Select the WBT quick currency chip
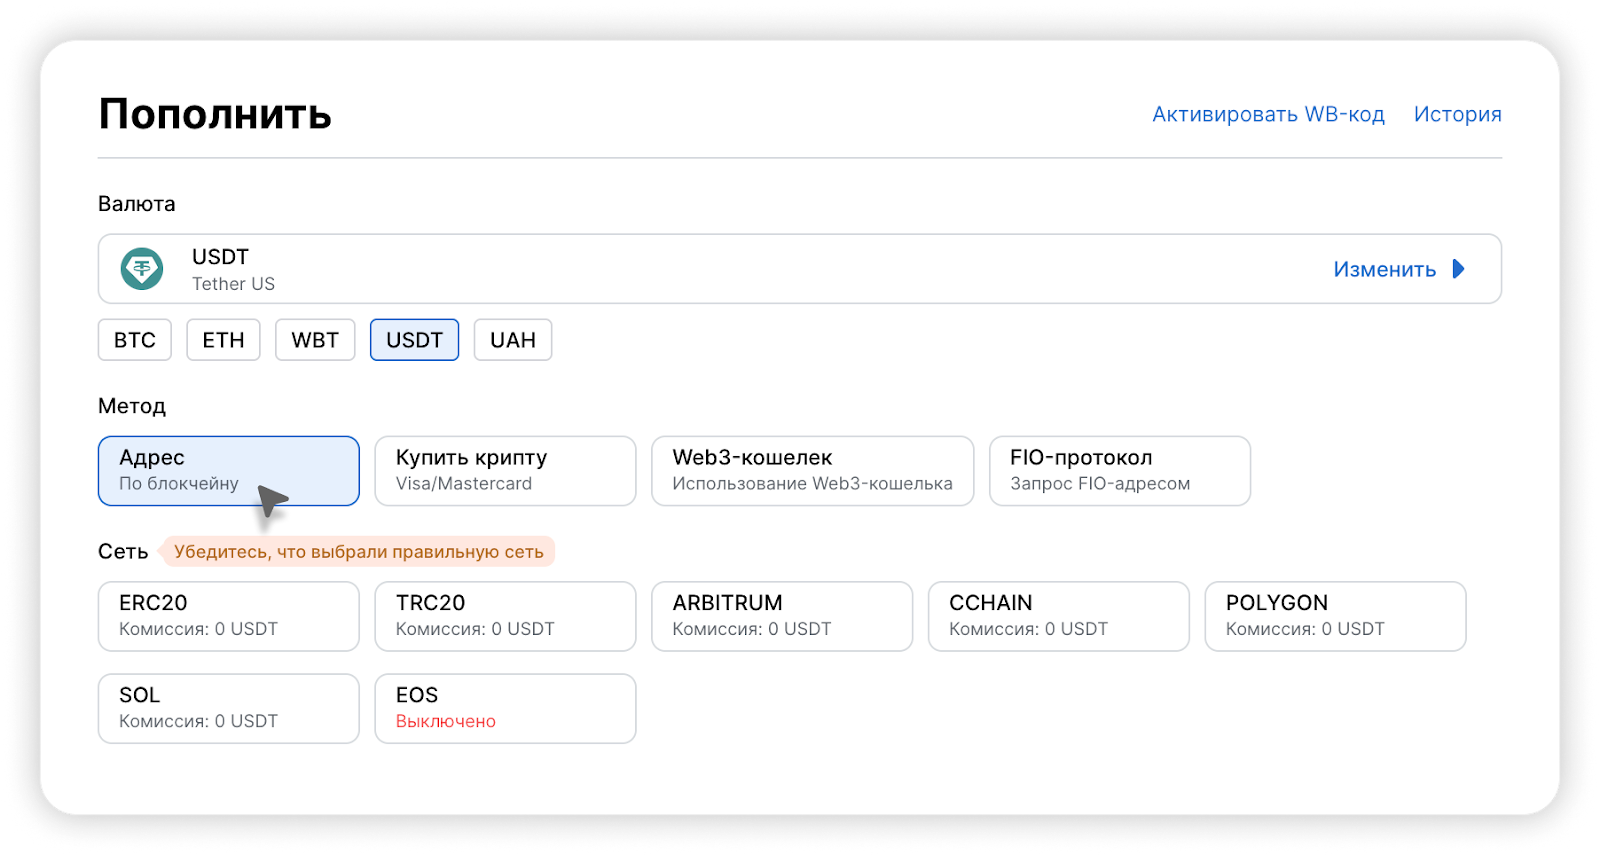The height and width of the screenshot is (855, 1600). 315,340
